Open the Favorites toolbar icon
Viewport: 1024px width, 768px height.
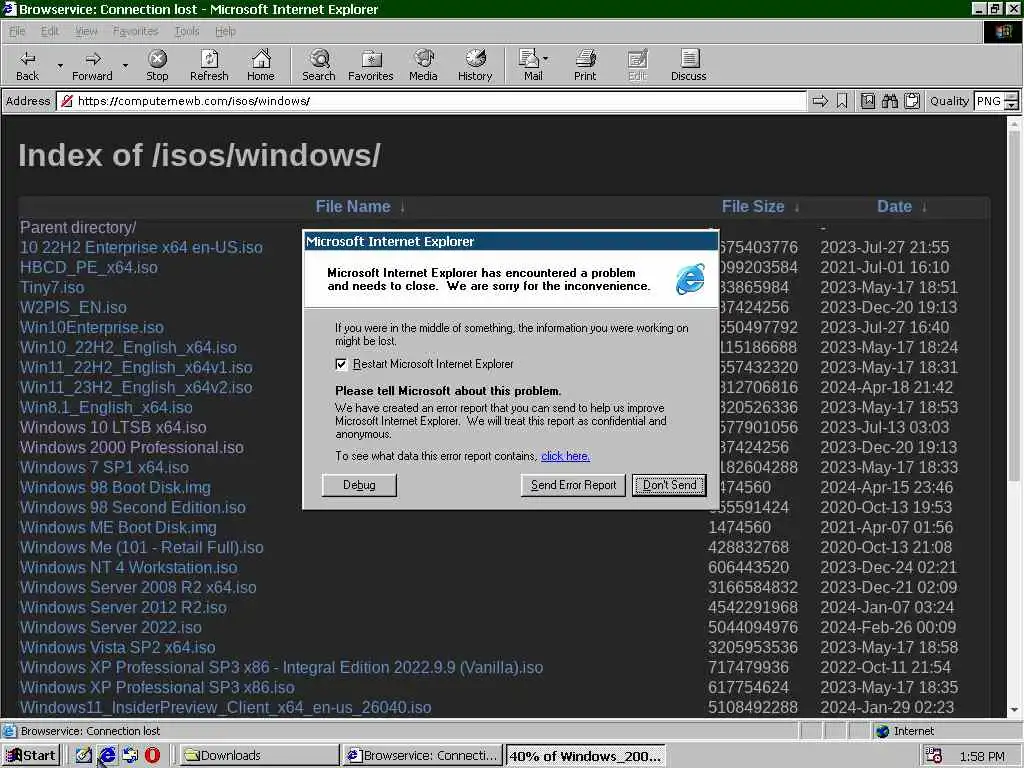370,65
